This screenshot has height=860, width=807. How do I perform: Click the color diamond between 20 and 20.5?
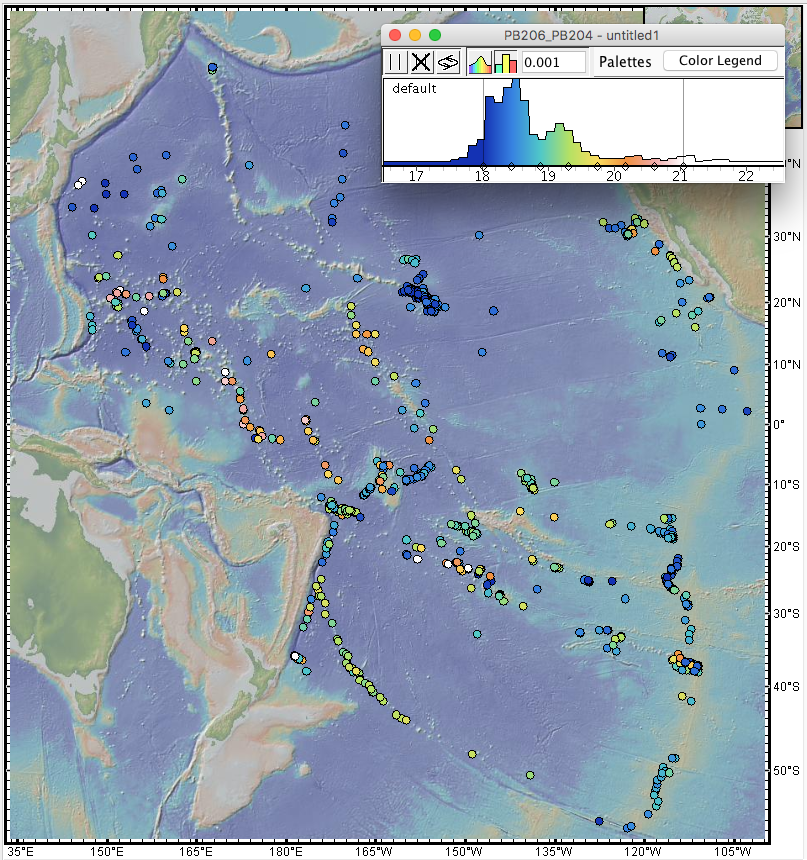(625, 166)
